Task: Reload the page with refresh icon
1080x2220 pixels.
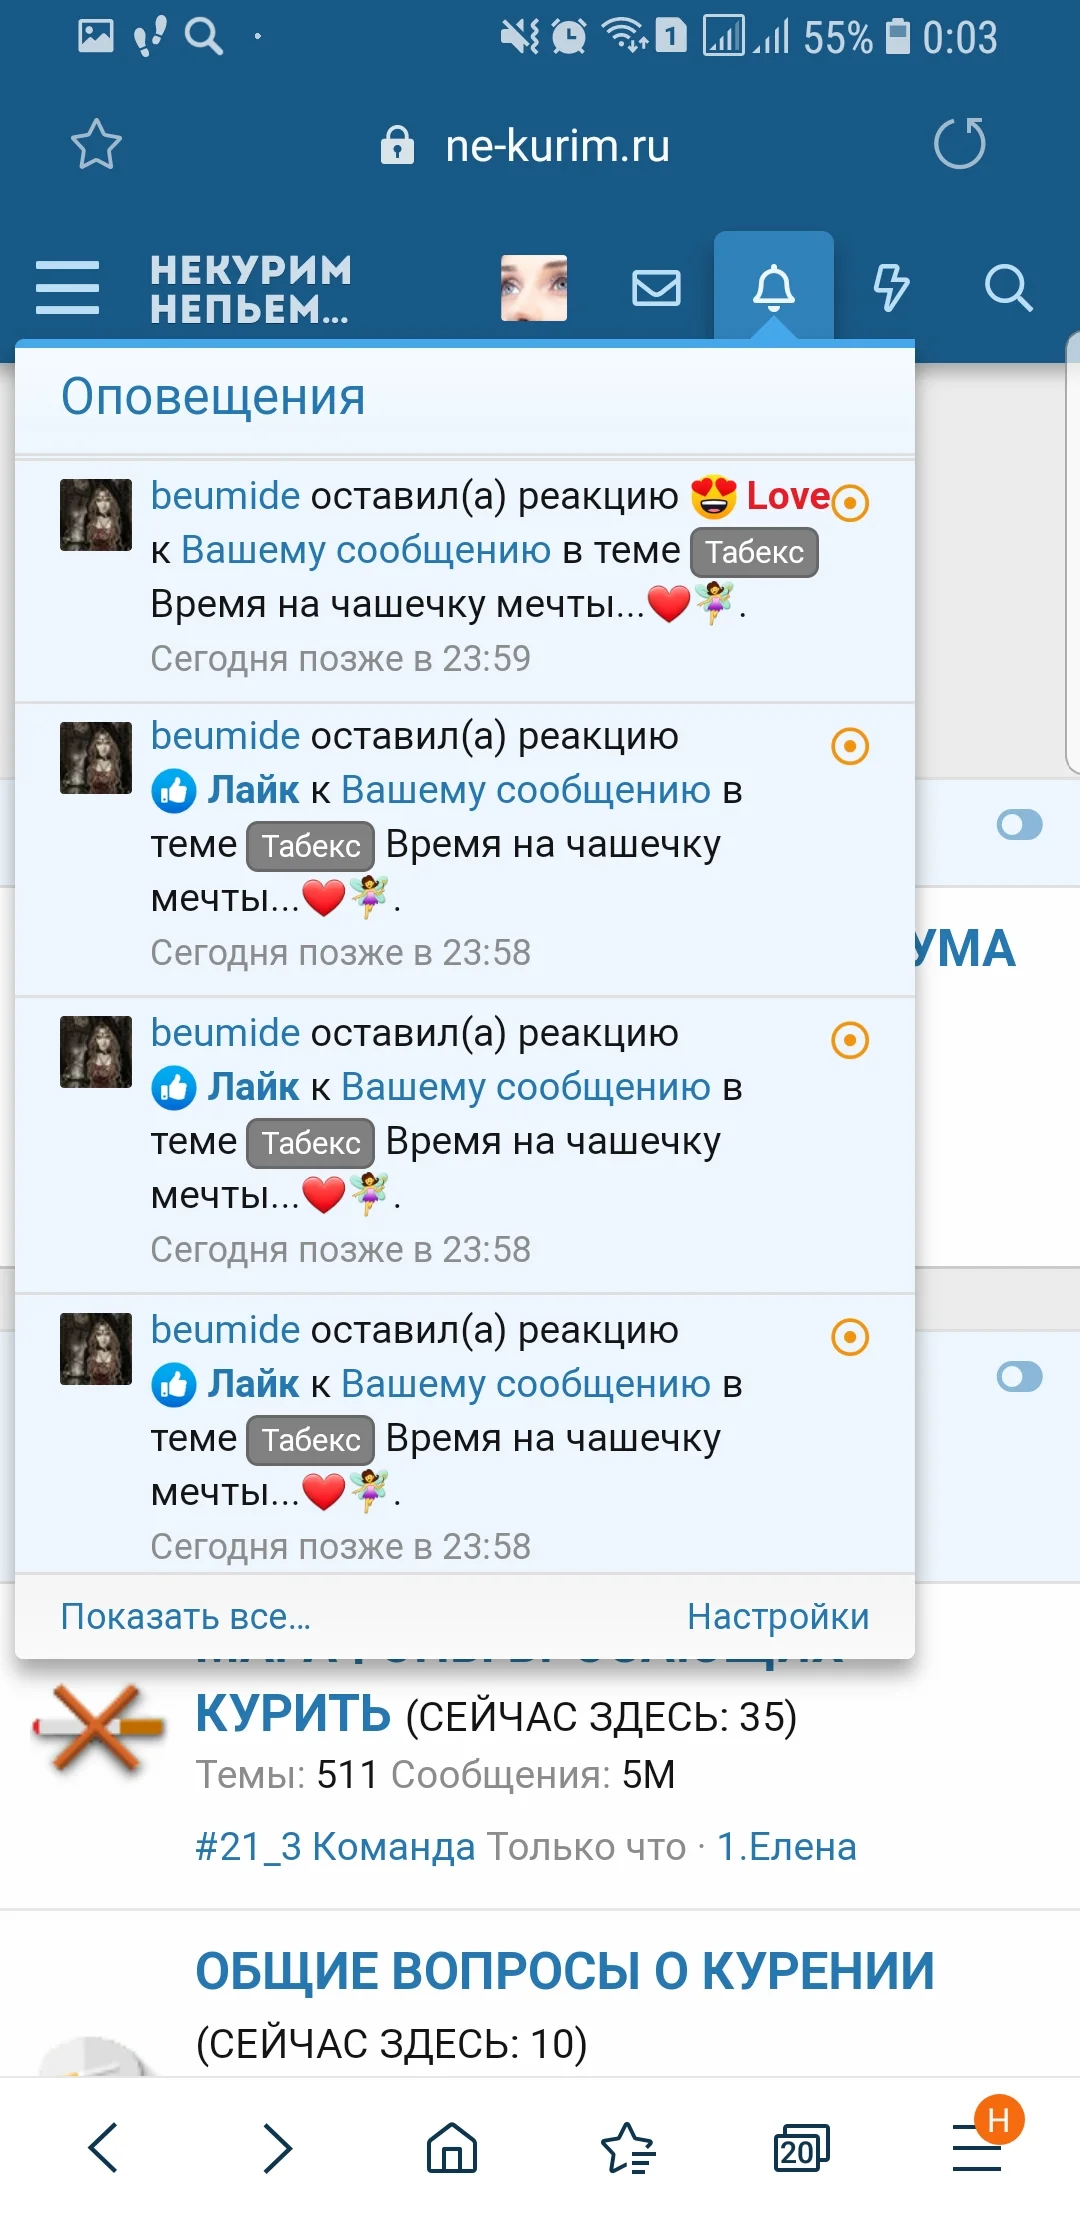Action: coord(959,144)
